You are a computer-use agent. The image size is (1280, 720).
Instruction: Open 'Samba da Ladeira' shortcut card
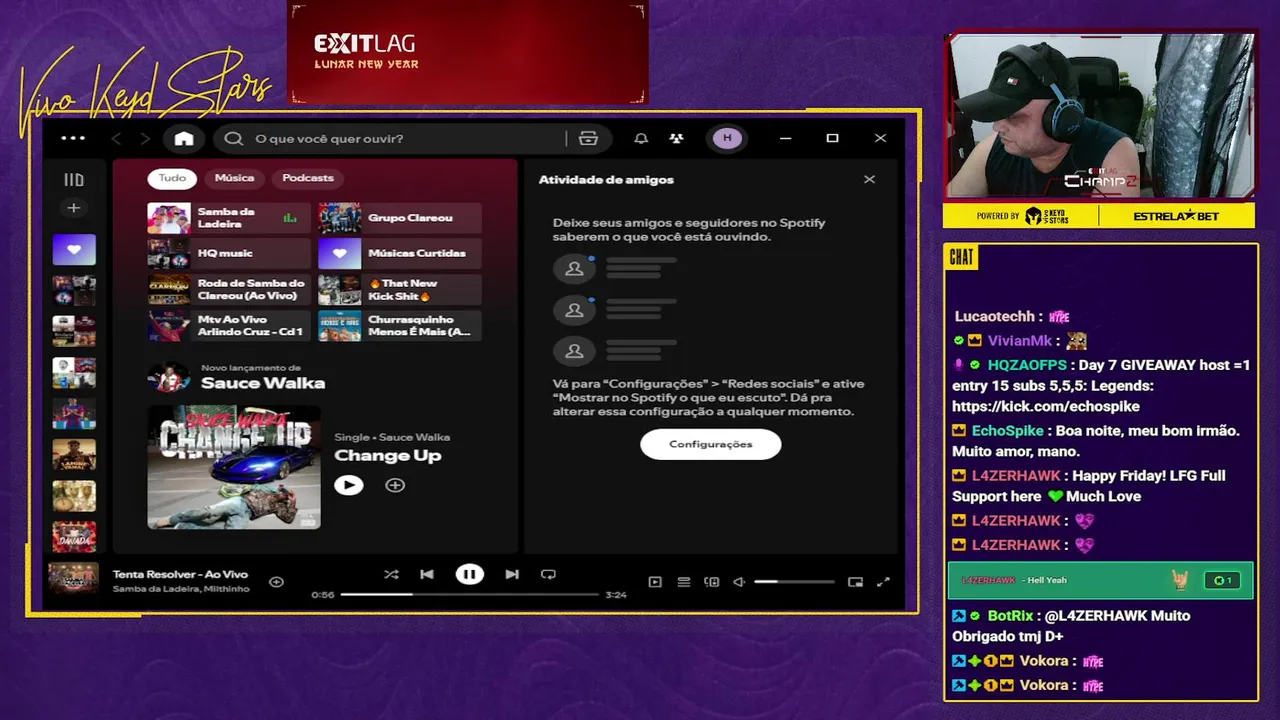pos(229,218)
